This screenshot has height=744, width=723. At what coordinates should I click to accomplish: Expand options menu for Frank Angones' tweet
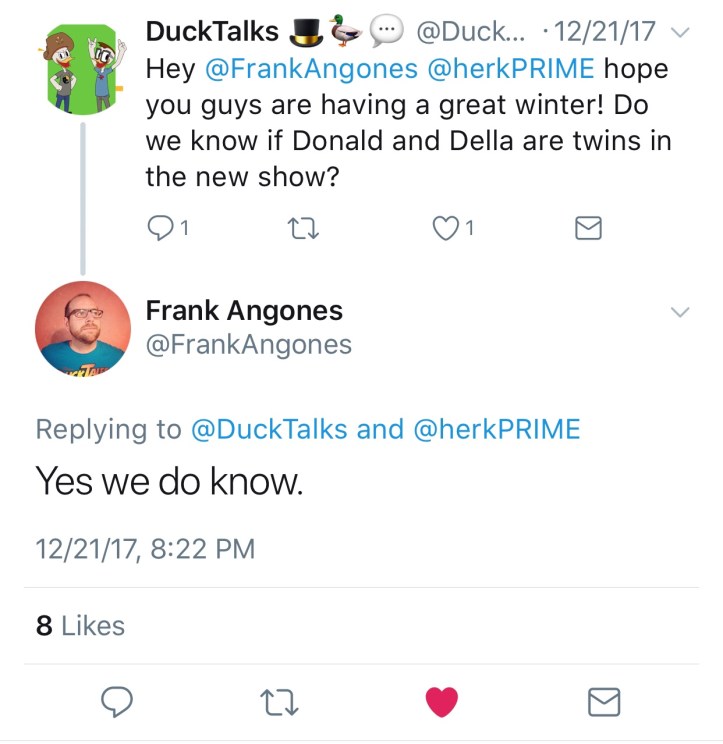(x=680, y=313)
